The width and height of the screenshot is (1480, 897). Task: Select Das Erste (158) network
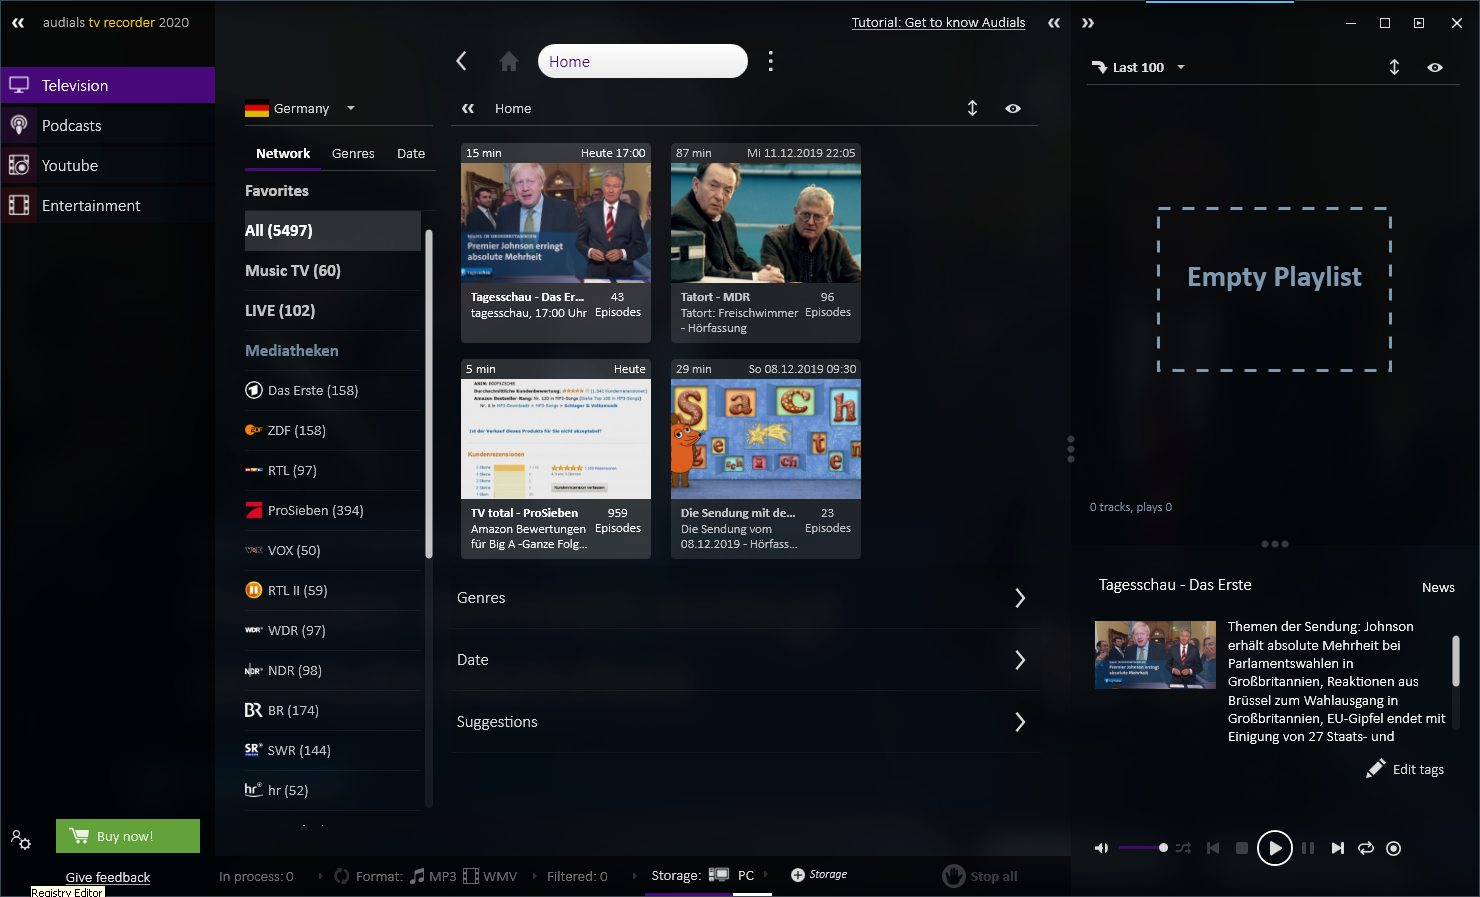coord(333,390)
